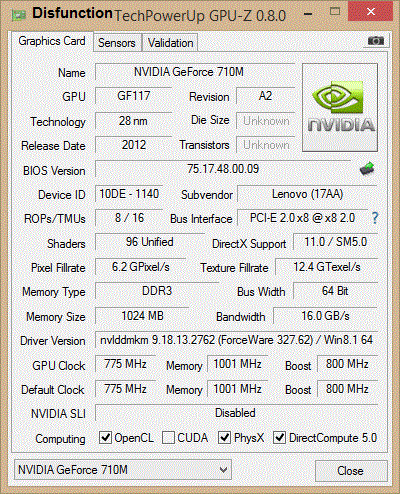Switch to the Sensors tab
This screenshot has height=494, width=400.
(x=117, y=43)
